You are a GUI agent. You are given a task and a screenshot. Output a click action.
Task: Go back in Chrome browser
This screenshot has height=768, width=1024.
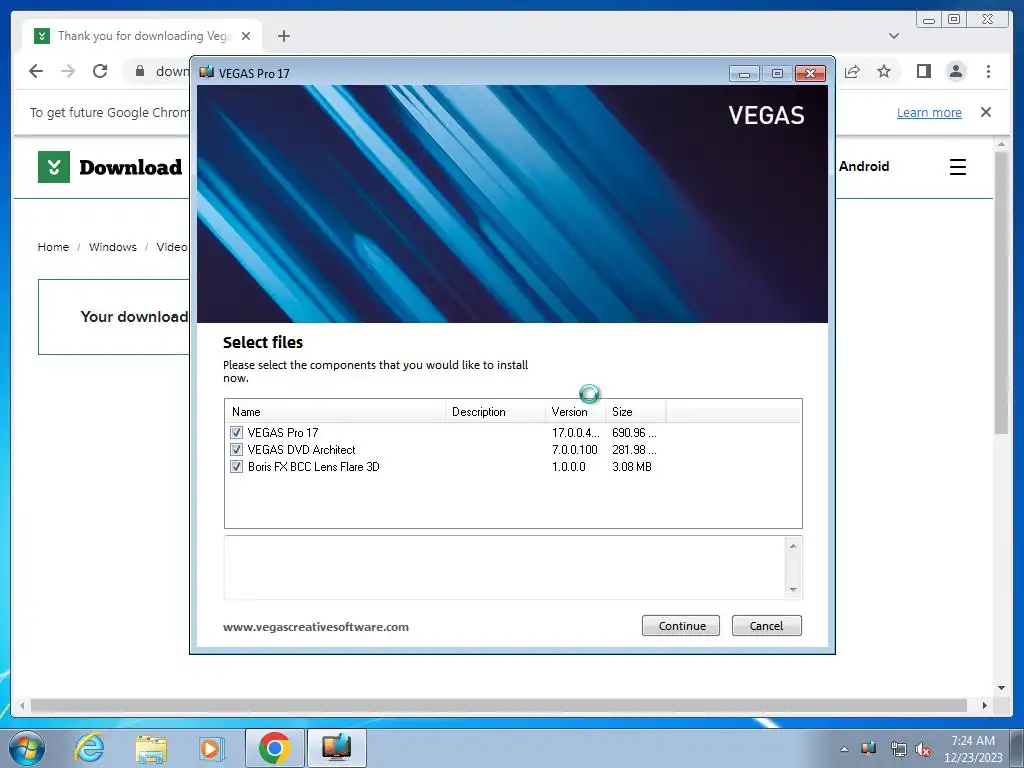tap(36, 71)
